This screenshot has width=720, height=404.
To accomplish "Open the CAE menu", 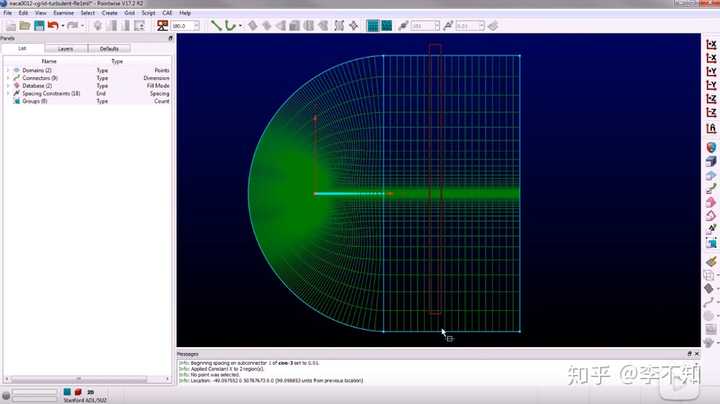I will coord(167,13).
